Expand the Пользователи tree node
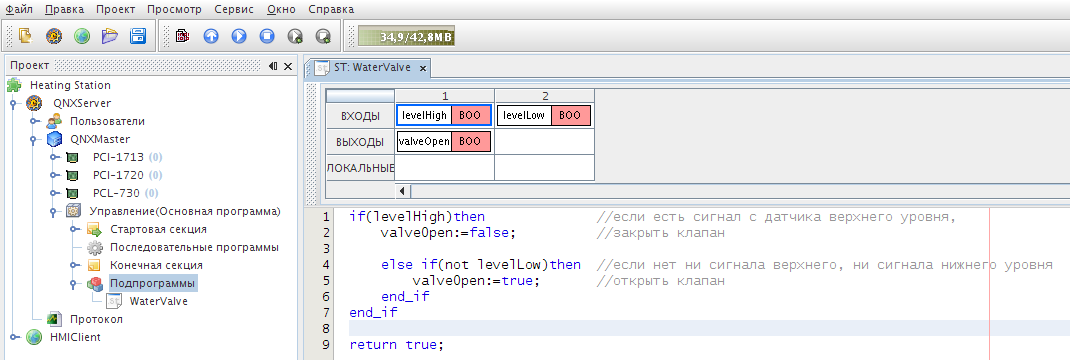This screenshot has width=1070, height=360. [x=34, y=121]
